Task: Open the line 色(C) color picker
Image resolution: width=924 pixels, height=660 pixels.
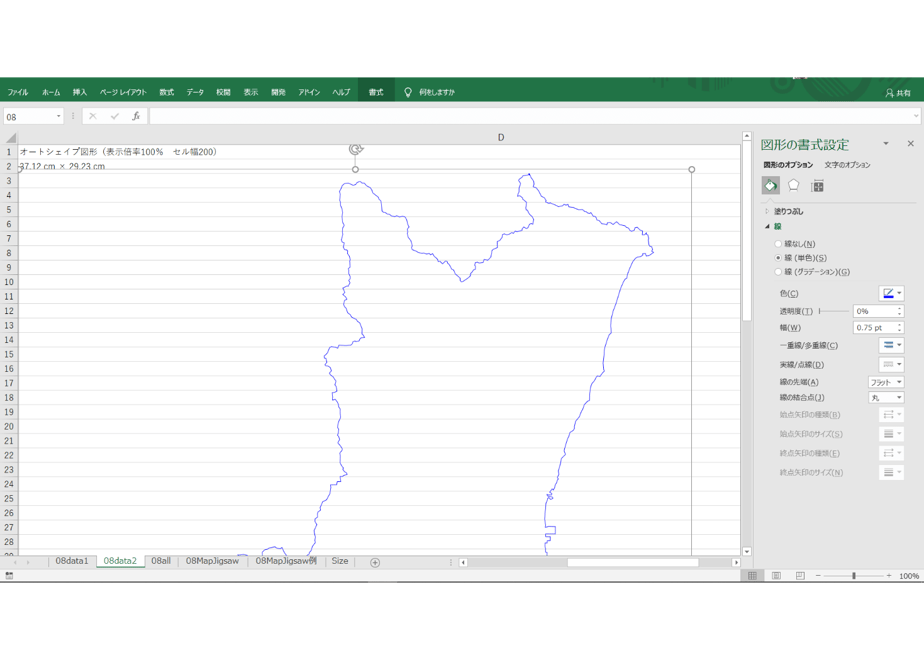Action: pos(891,293)
